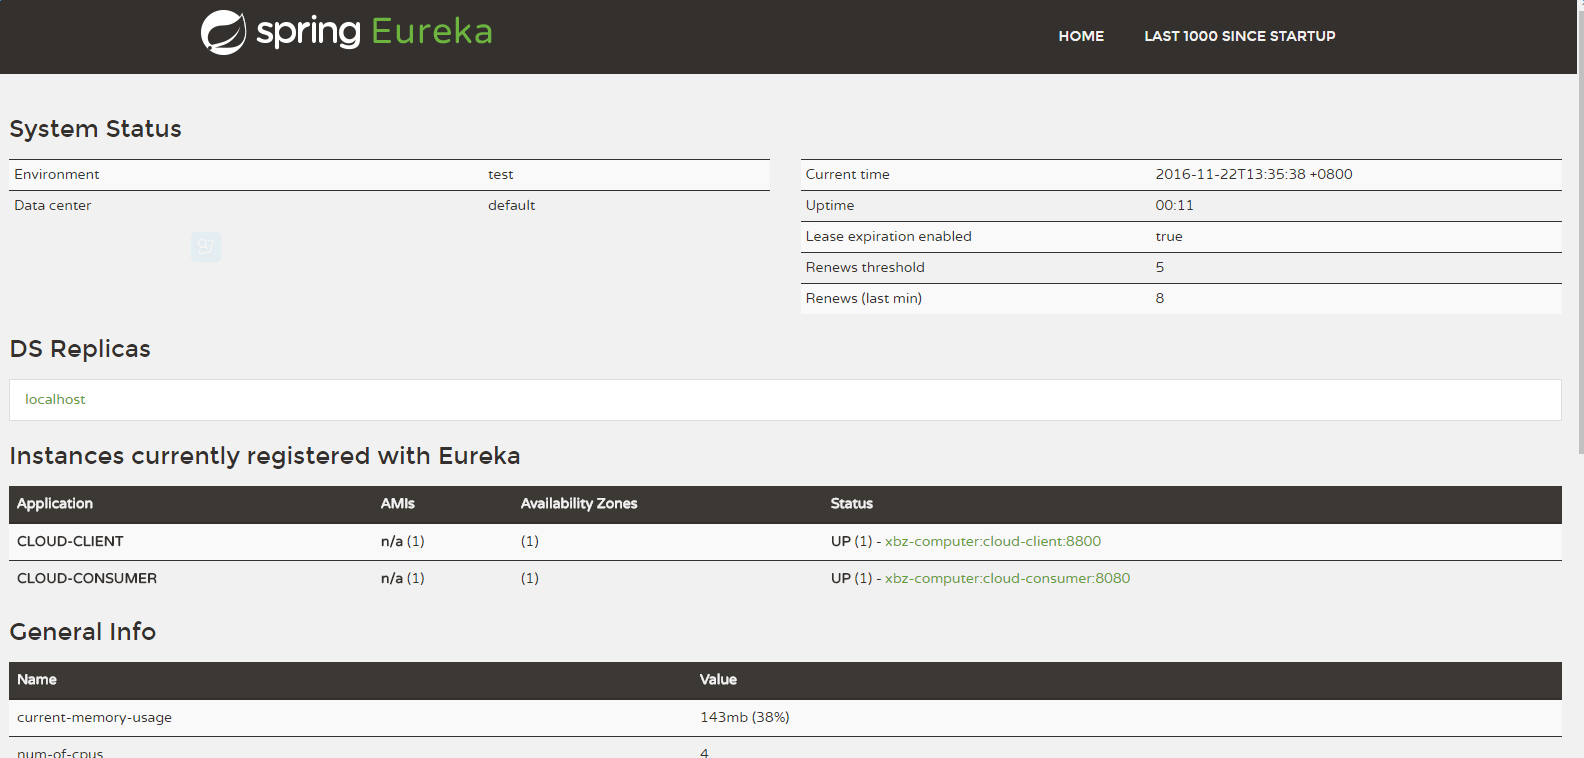
Task: Click the Environment label
Action: (x=57, y=174)
